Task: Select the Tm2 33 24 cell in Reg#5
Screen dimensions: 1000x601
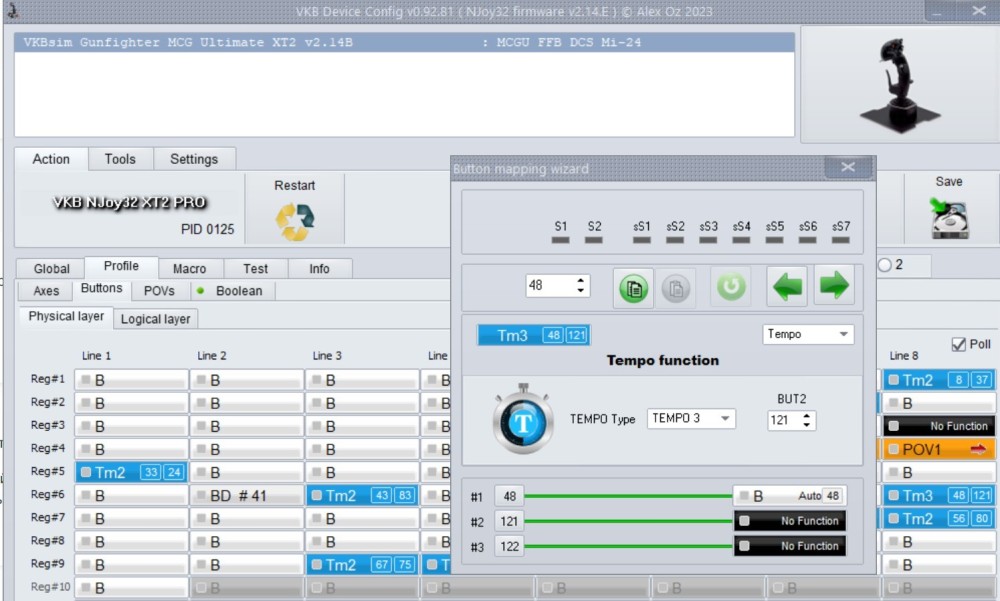Action: (131, 472)
